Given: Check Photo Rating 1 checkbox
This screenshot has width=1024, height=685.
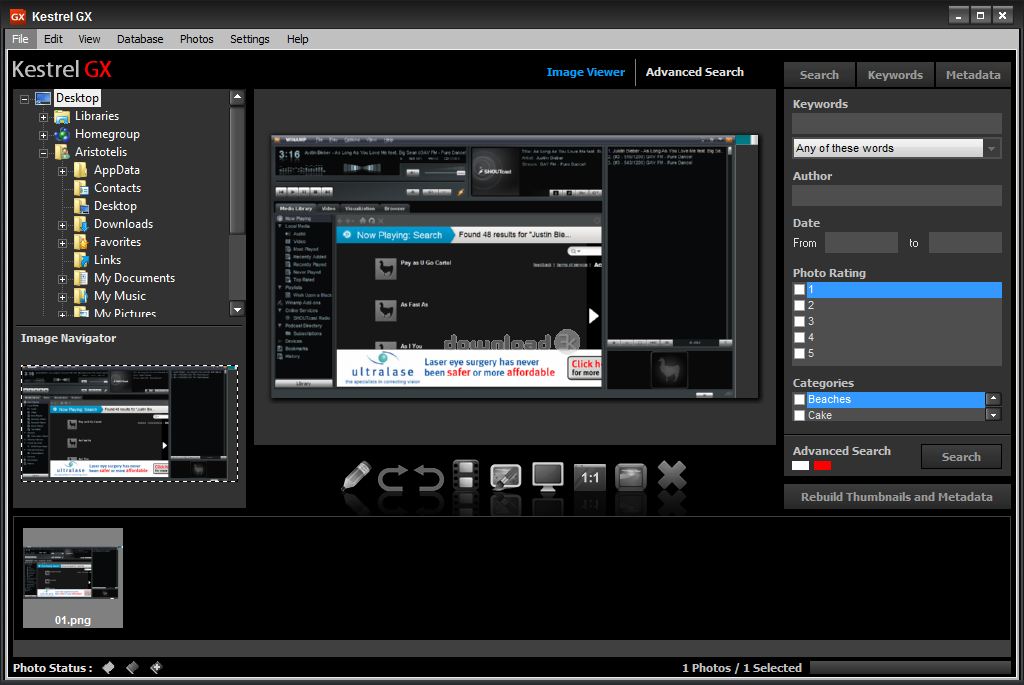Looking at the screenshot, I should (799, 289).
